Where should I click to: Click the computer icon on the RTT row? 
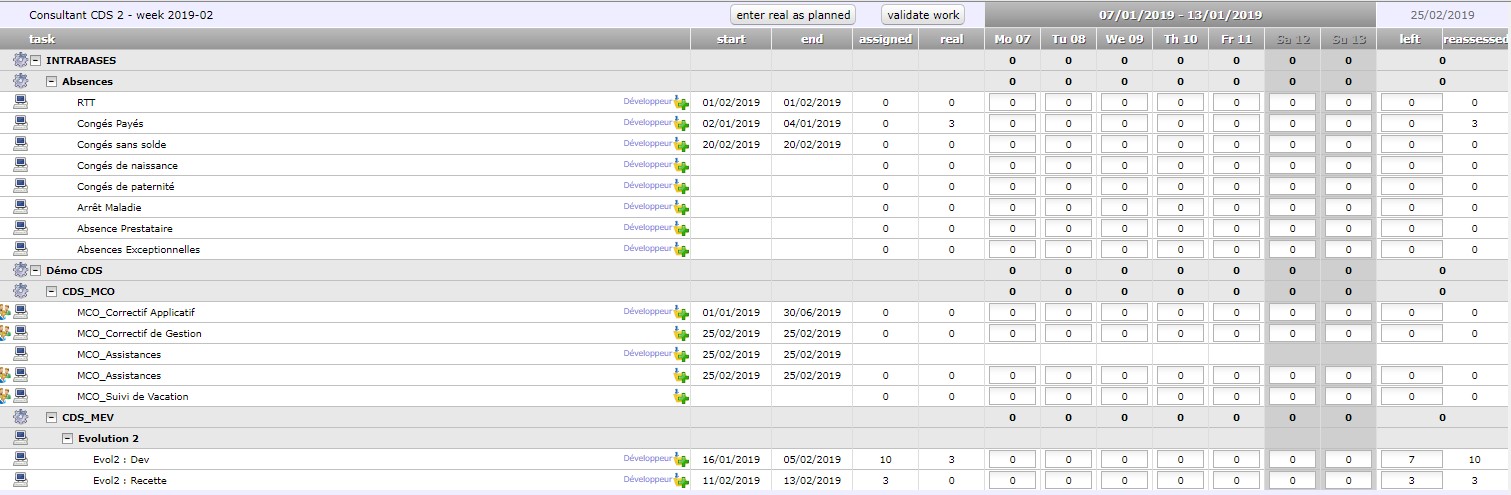(21, 102)
